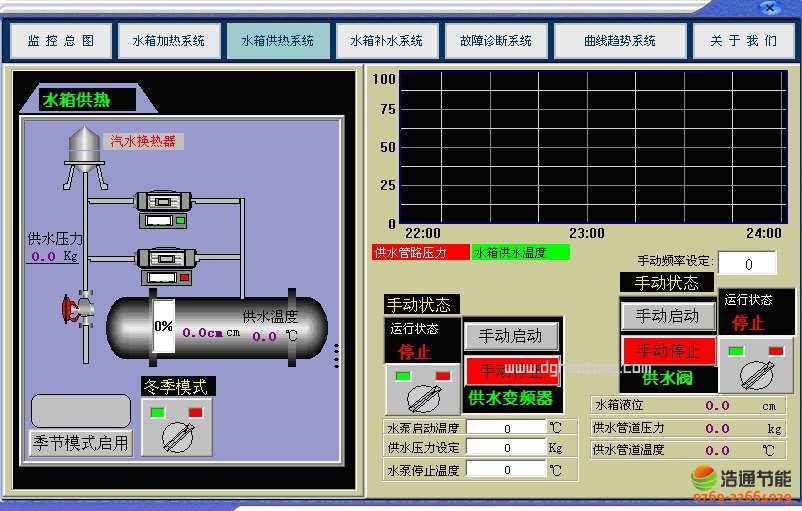Turn the 供水变频器 rotary selector switch
802x511 pixels.
click(x=422, y=391)
